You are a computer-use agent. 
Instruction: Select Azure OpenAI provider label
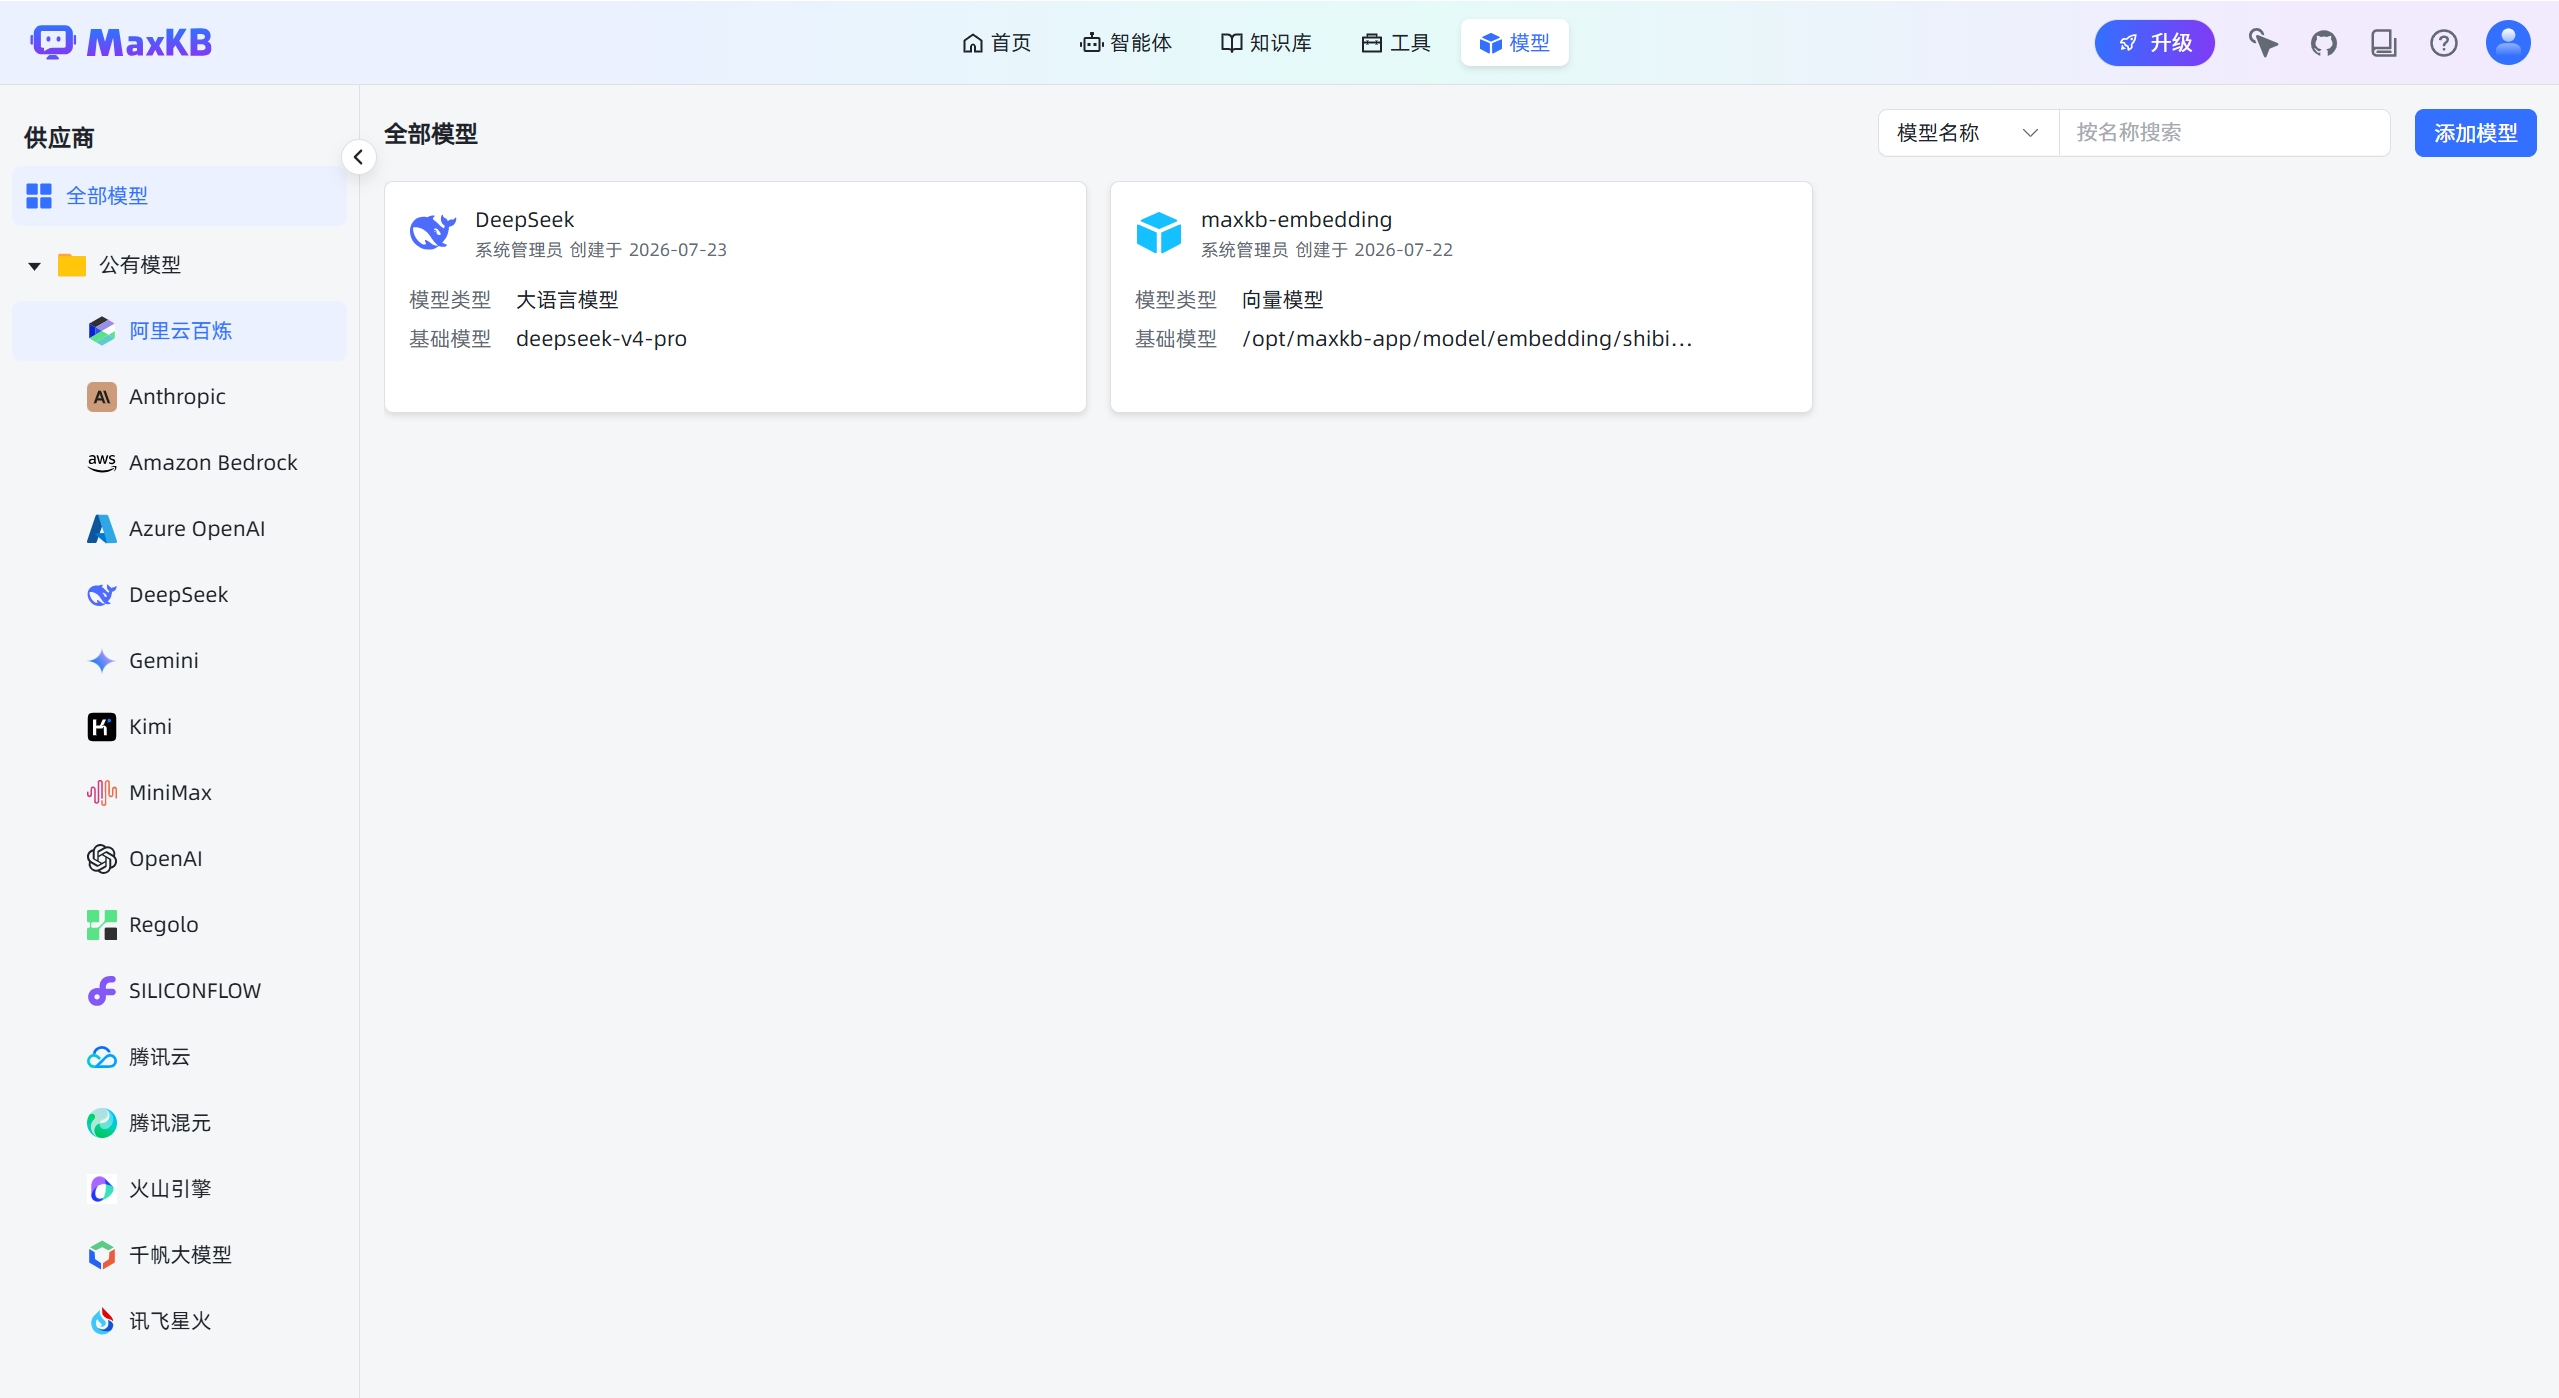pyautogui.click(x=197, y=529)
